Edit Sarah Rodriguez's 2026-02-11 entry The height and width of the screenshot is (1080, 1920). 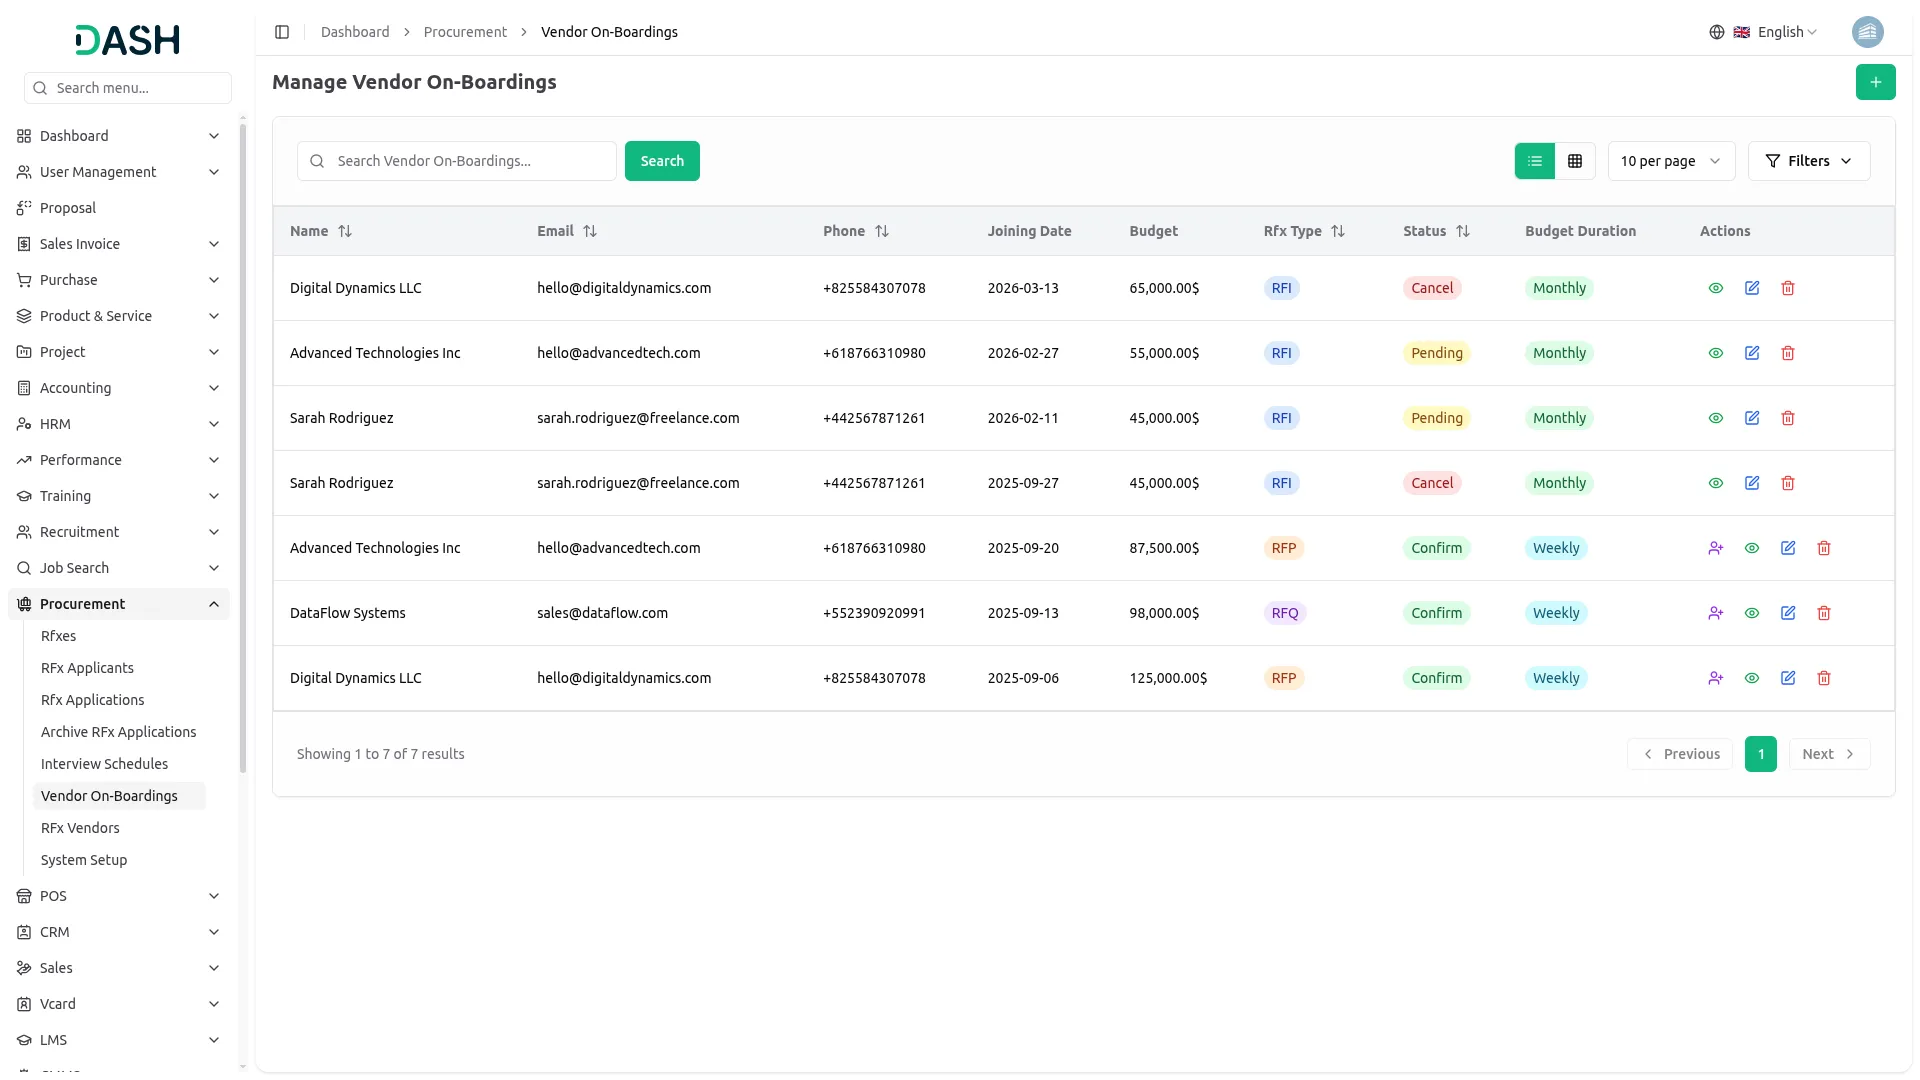click(x=1752, y=418)
